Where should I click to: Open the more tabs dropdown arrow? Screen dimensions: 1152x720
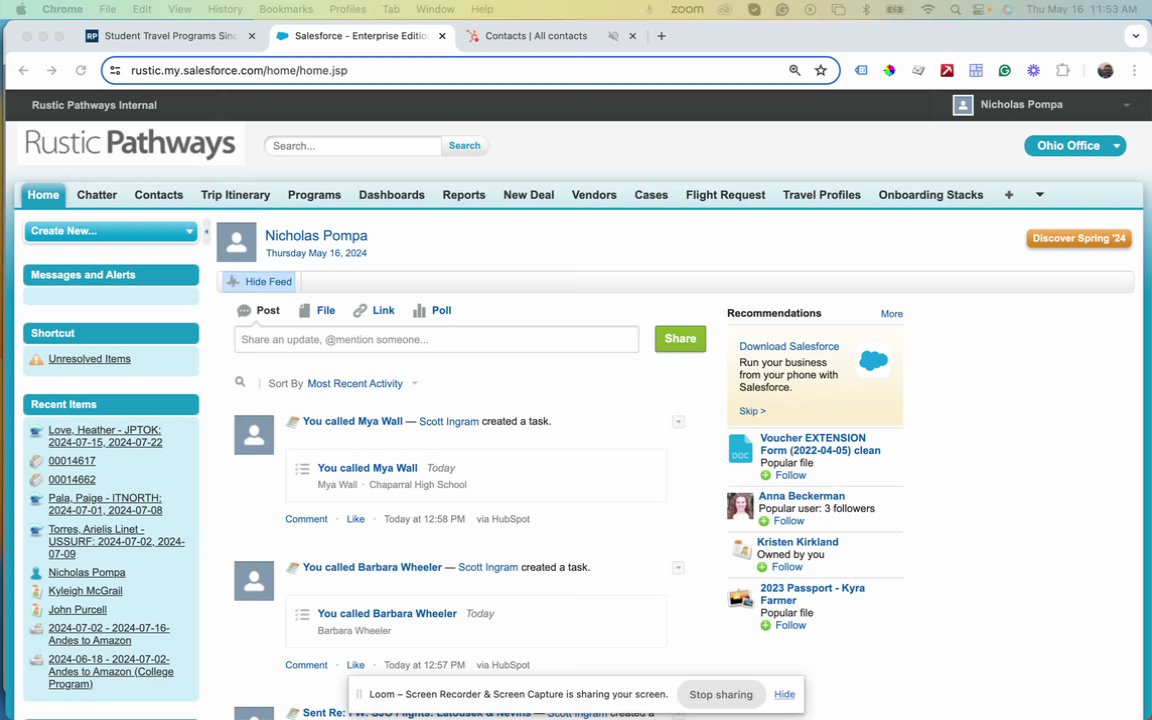pyautogui.click(x=1040, y=195)
